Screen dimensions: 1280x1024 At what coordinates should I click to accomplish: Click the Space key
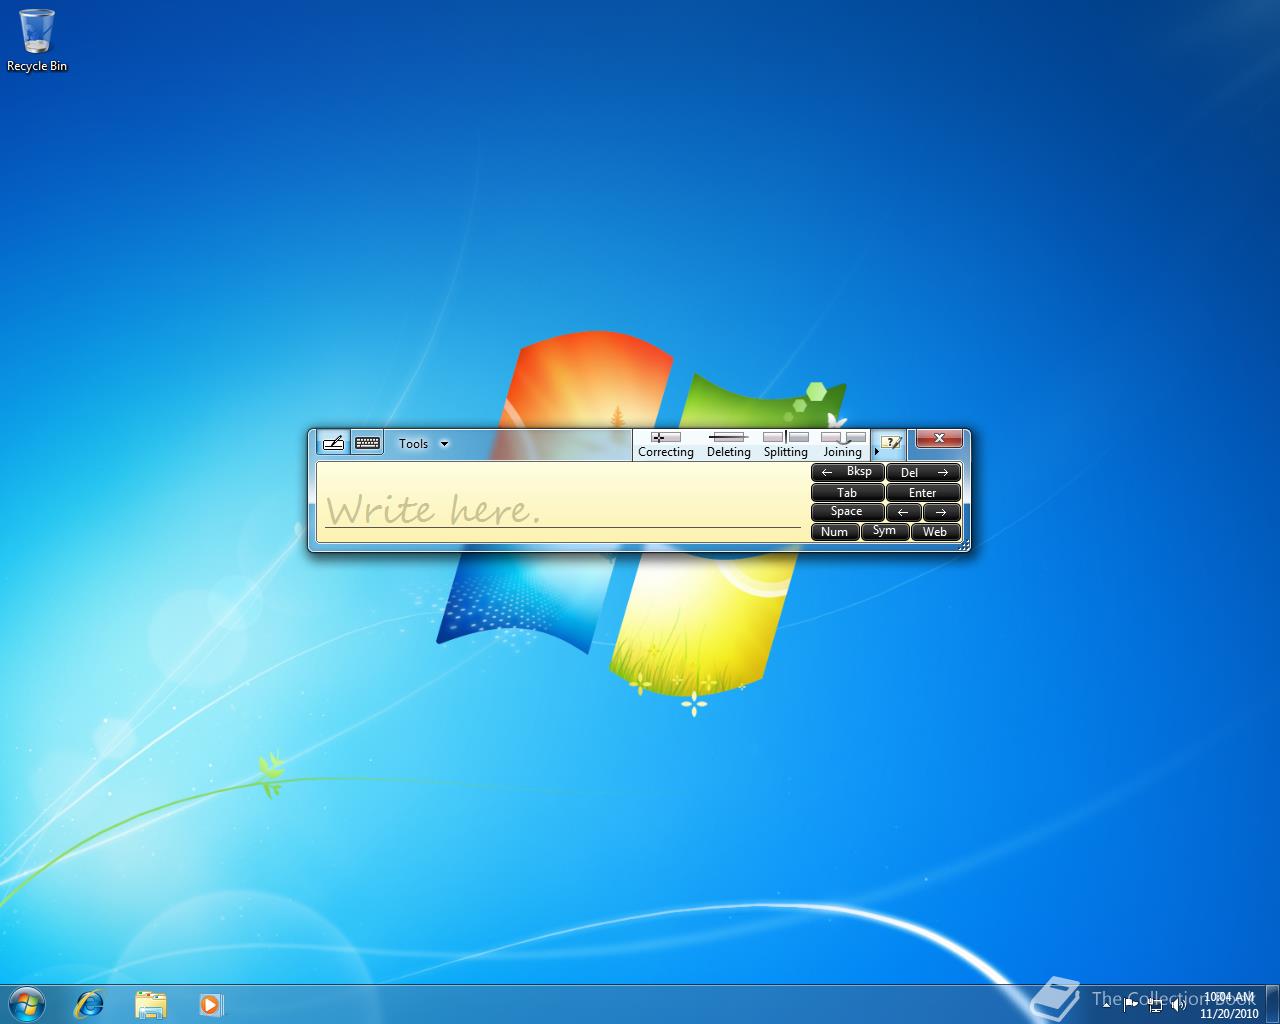pos(848,512)
